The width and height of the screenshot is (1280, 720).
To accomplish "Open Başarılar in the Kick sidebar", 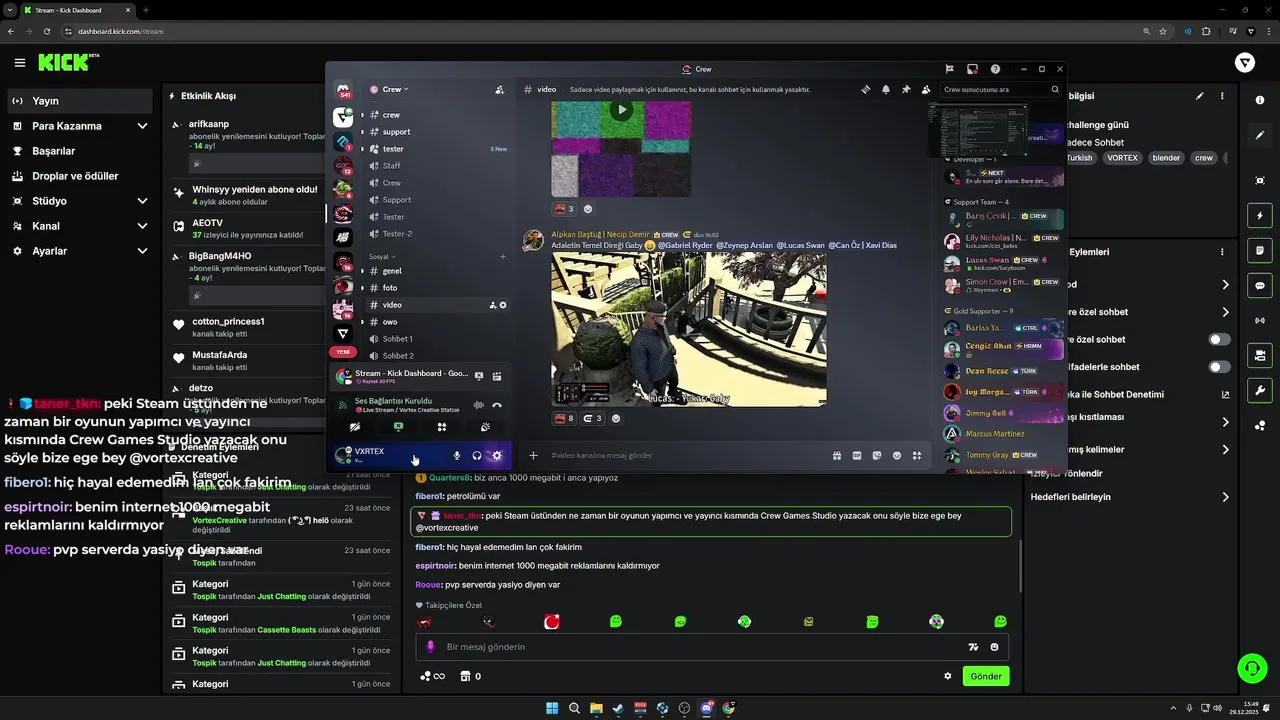I will pos(82,151).
